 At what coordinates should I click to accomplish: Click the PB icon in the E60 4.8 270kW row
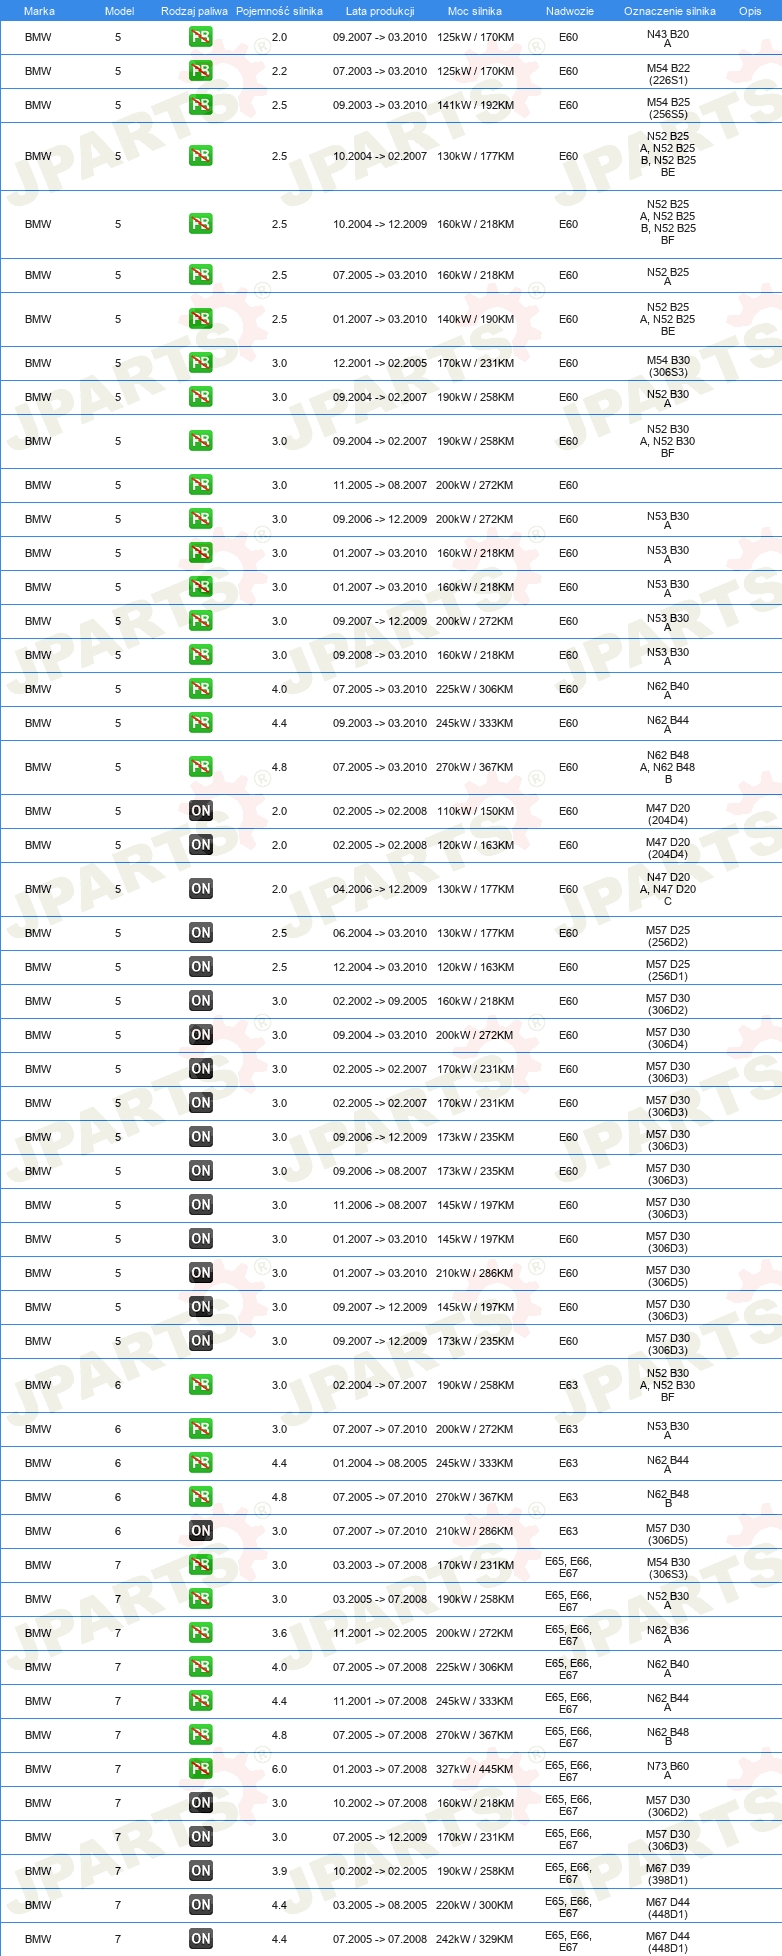(201, 767)
